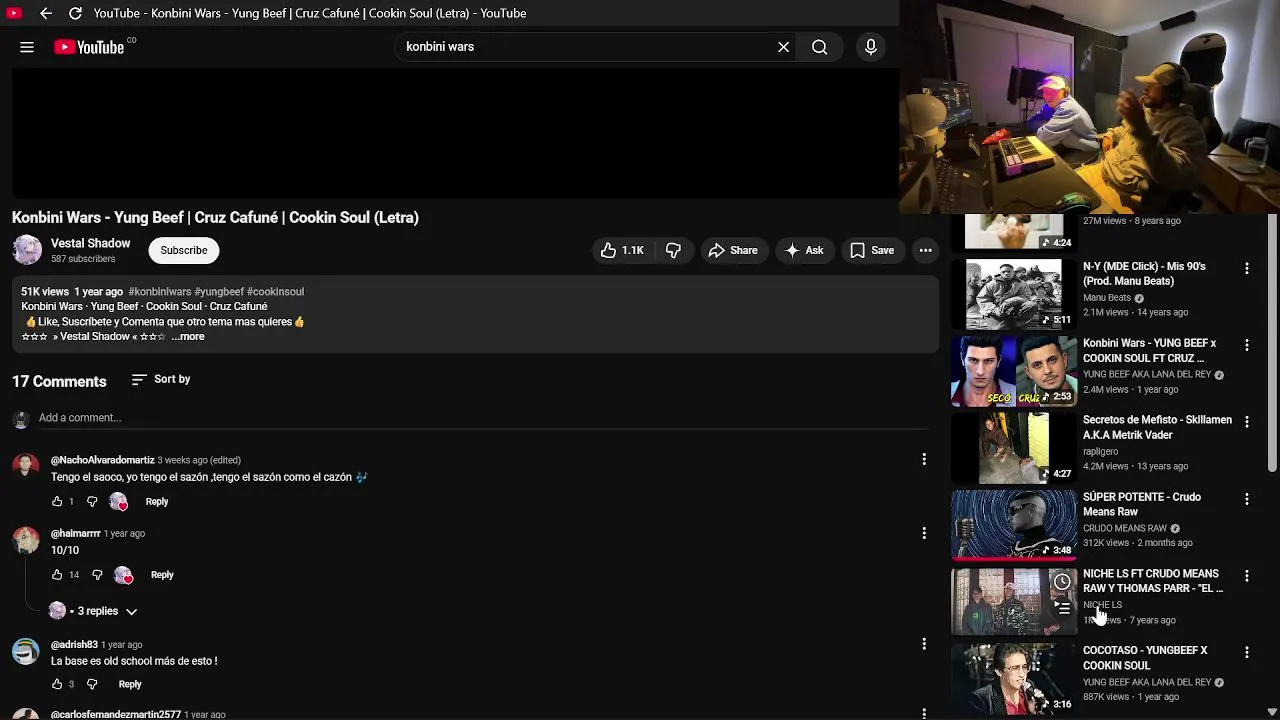Save the video to a playlist

[x=872, y=251]
